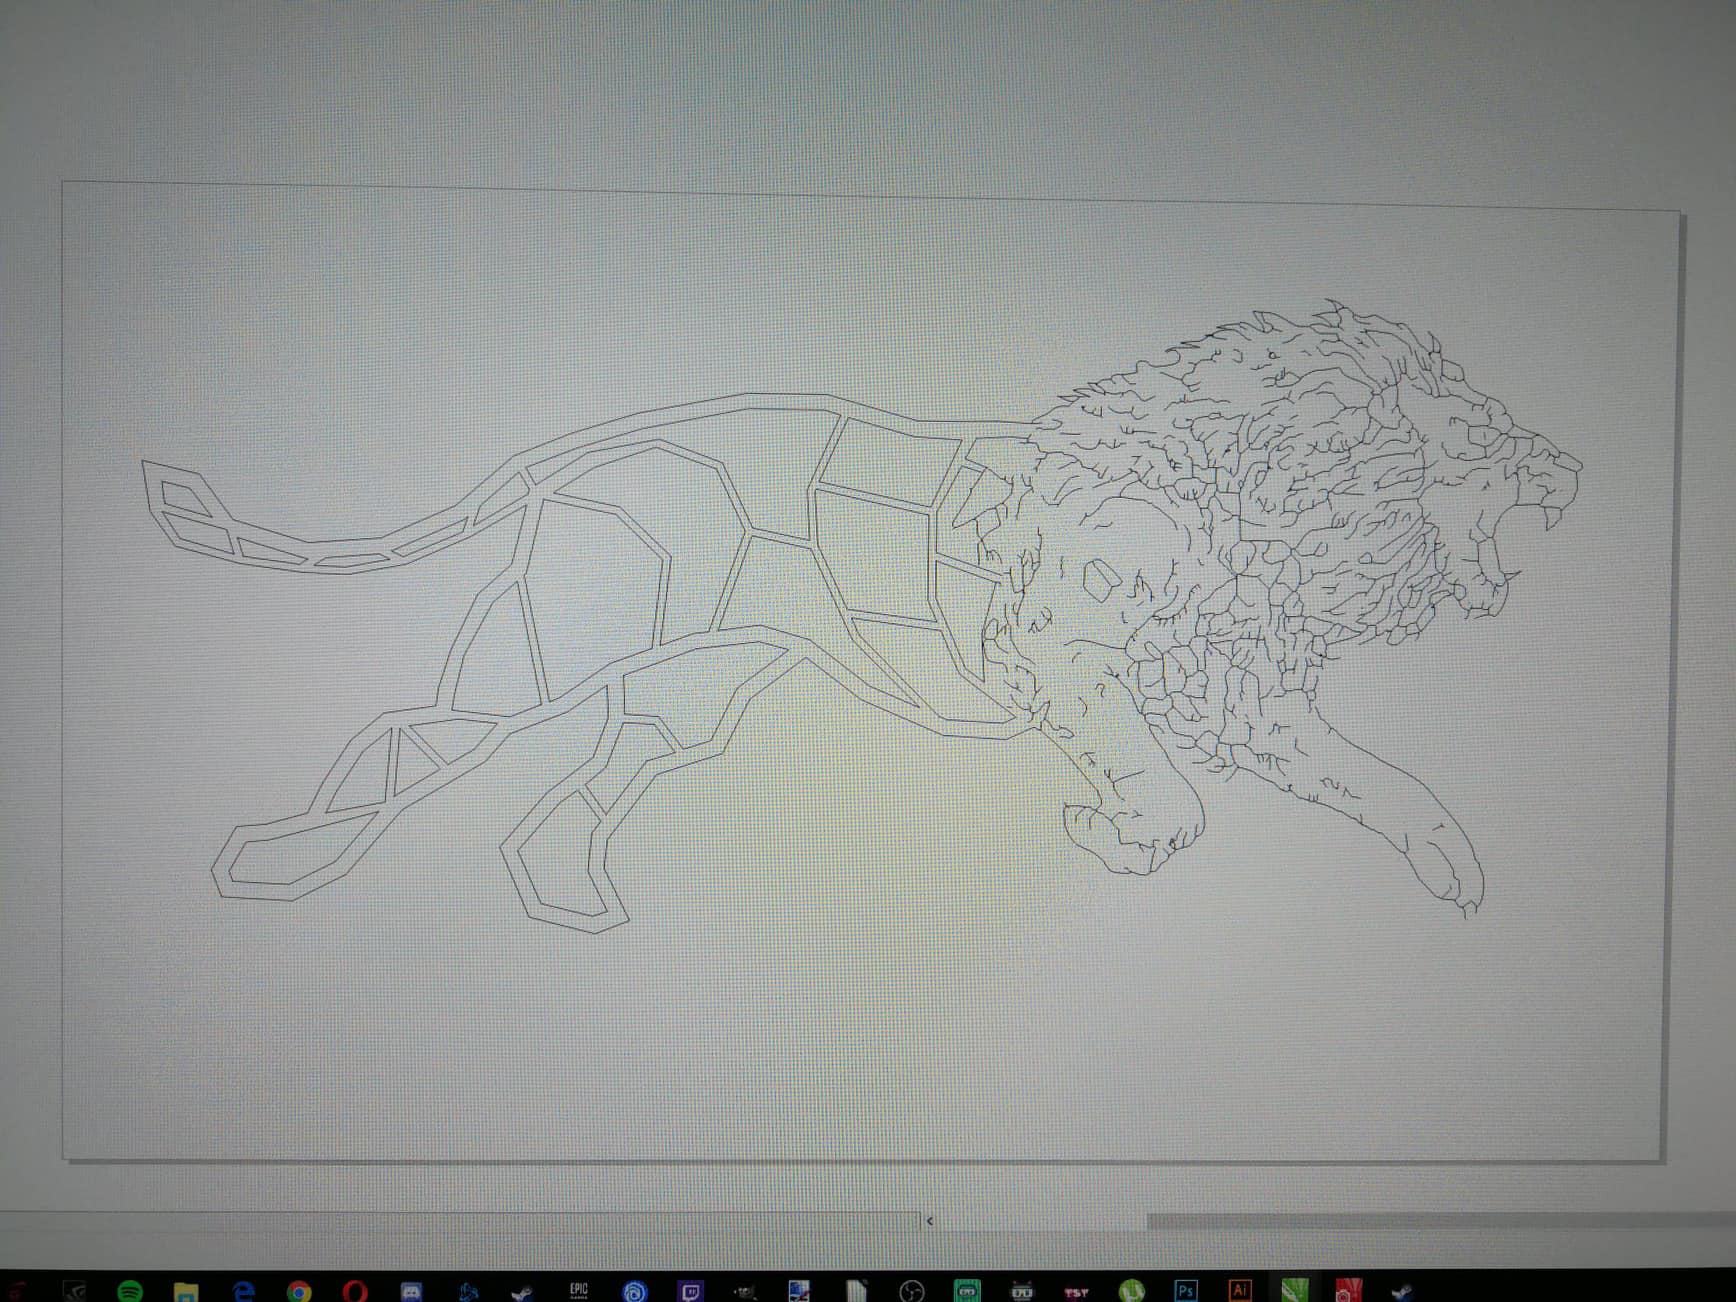Open the TSR taskbar icon
1736x1302 pixels.
pos(1076,1292)
